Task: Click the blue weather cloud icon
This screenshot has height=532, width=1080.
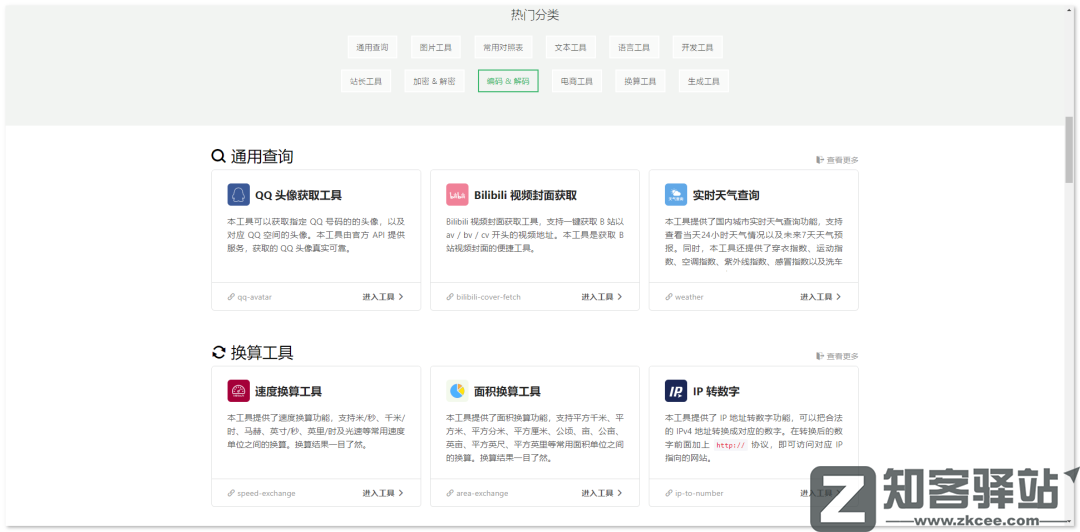Action: click(x=676, y=194)
